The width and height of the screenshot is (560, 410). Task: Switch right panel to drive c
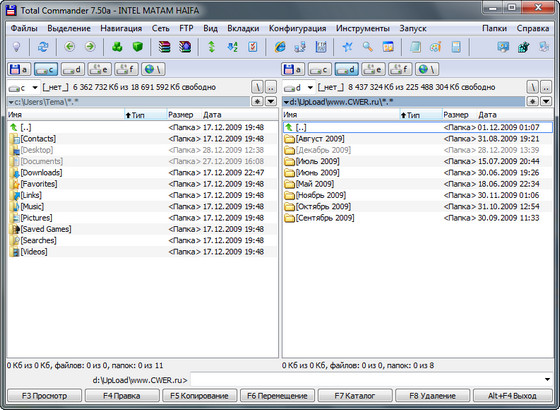click(x=320, y=69)
